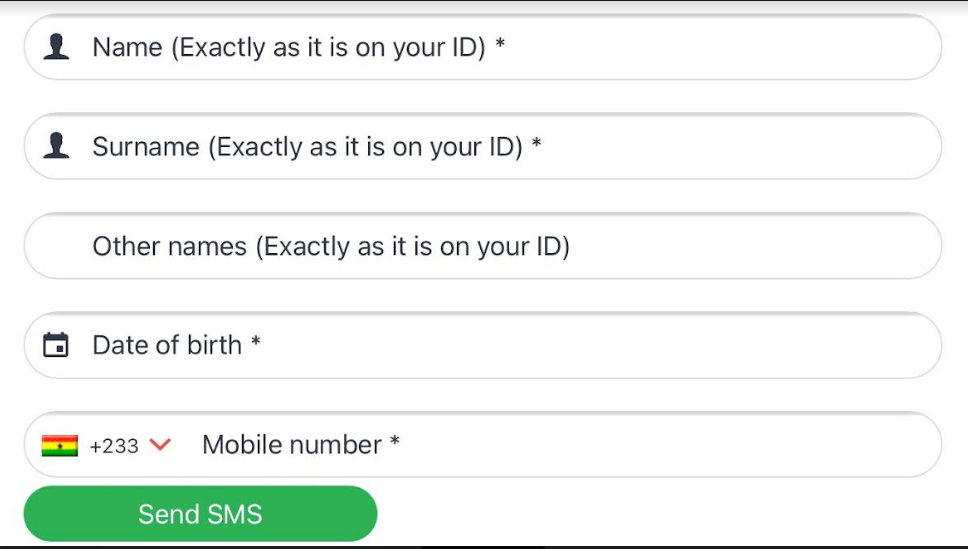Viewport: 968px width, 549px height.
Task: Click the 'Send SMS' label text
Action: tap(200, 514)
